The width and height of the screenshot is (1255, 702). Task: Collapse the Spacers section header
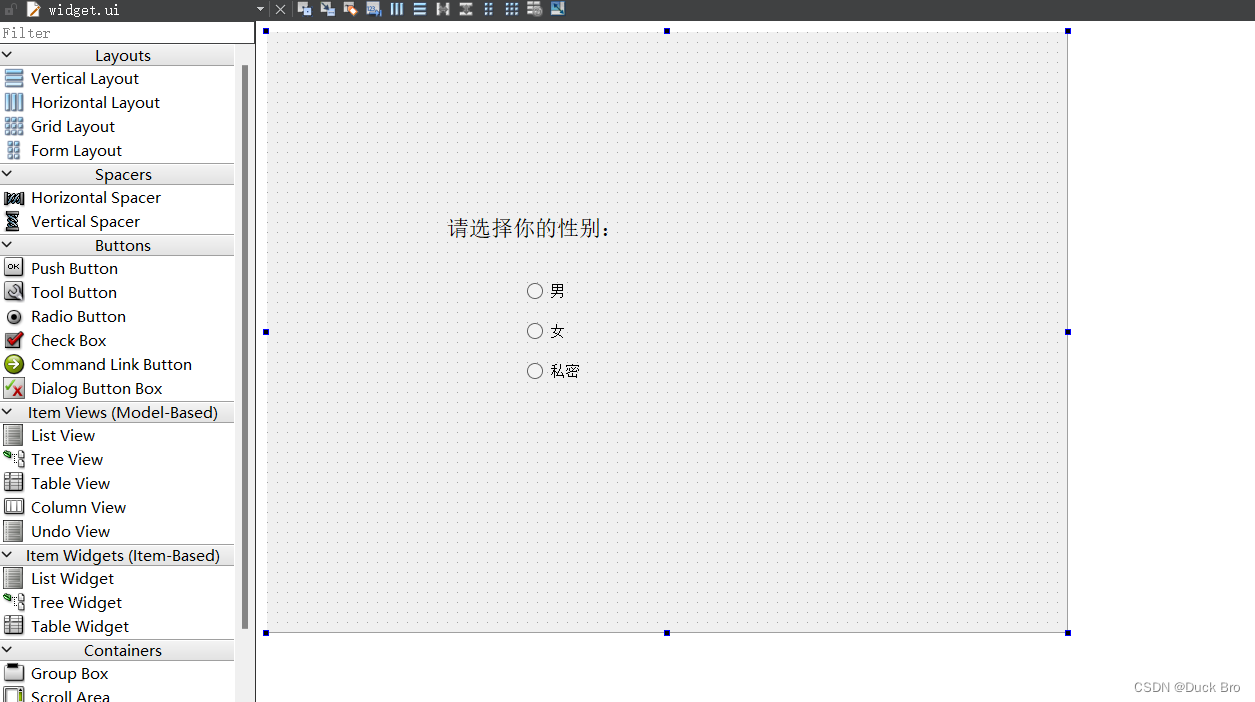[x=122, y=174]
